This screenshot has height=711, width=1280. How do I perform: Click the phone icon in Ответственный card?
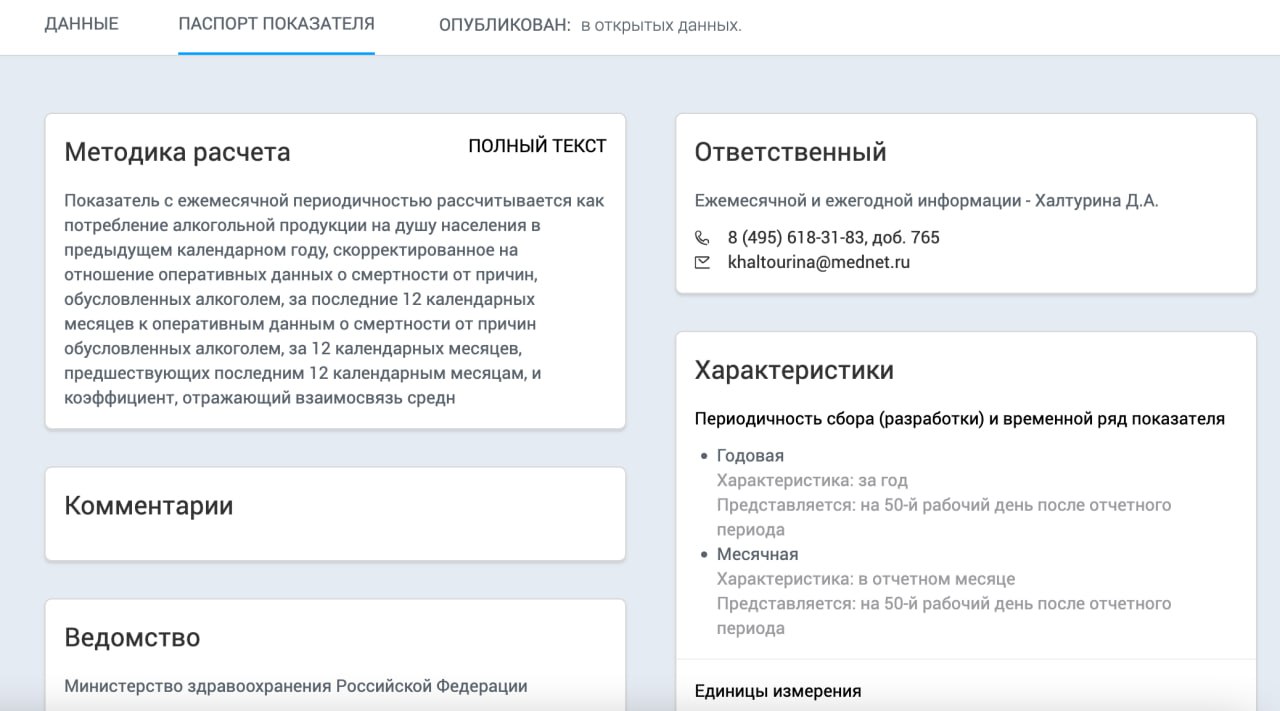tap(702, 238)
